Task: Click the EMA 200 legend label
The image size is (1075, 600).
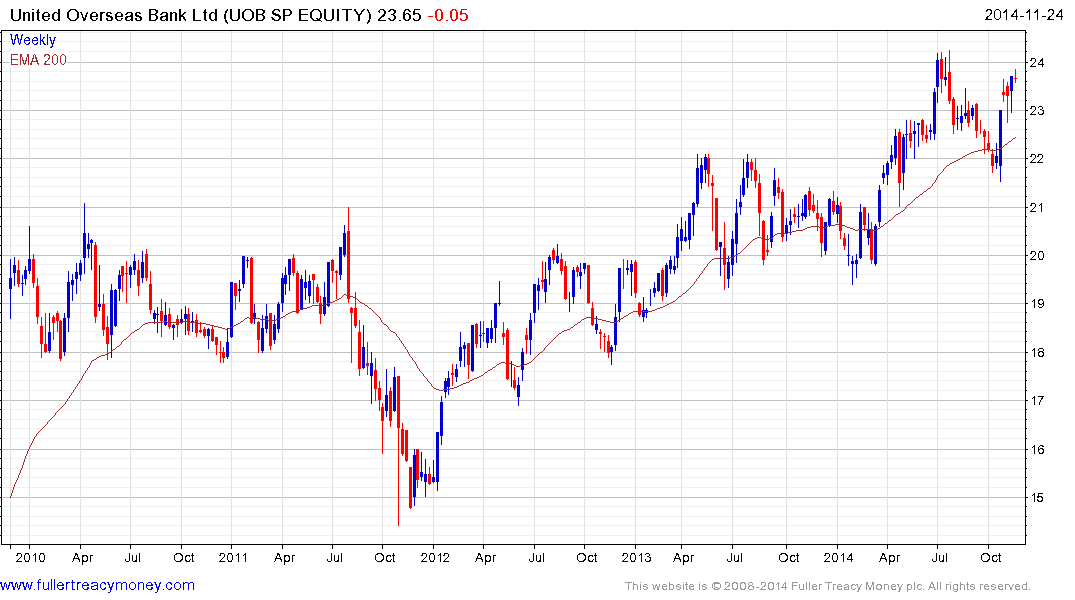Action: pyautogui.click(x=38, y=60)
